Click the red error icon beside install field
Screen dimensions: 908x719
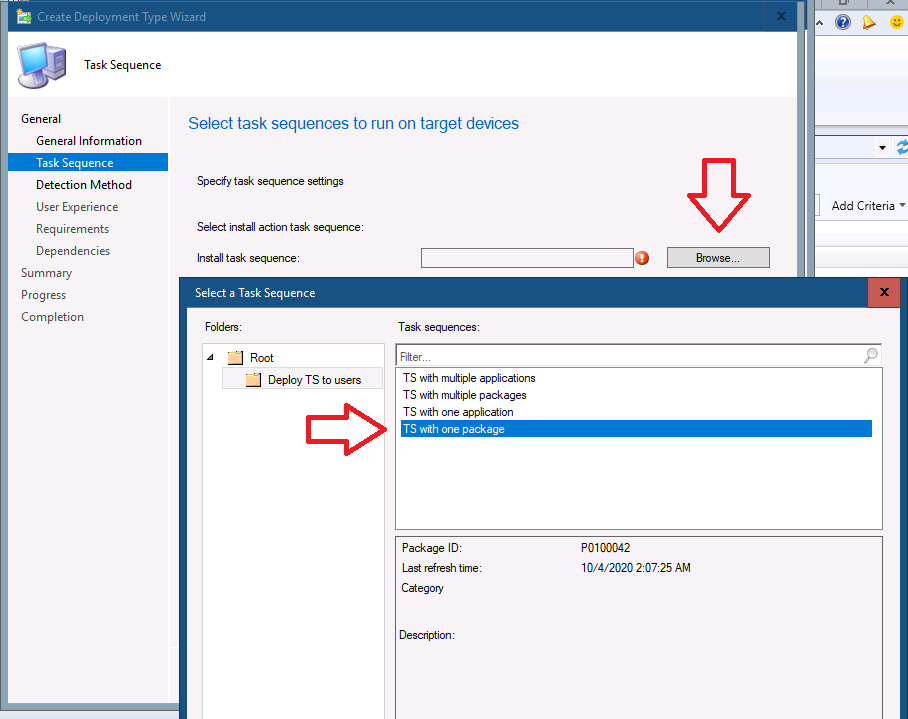click(642, 258)
